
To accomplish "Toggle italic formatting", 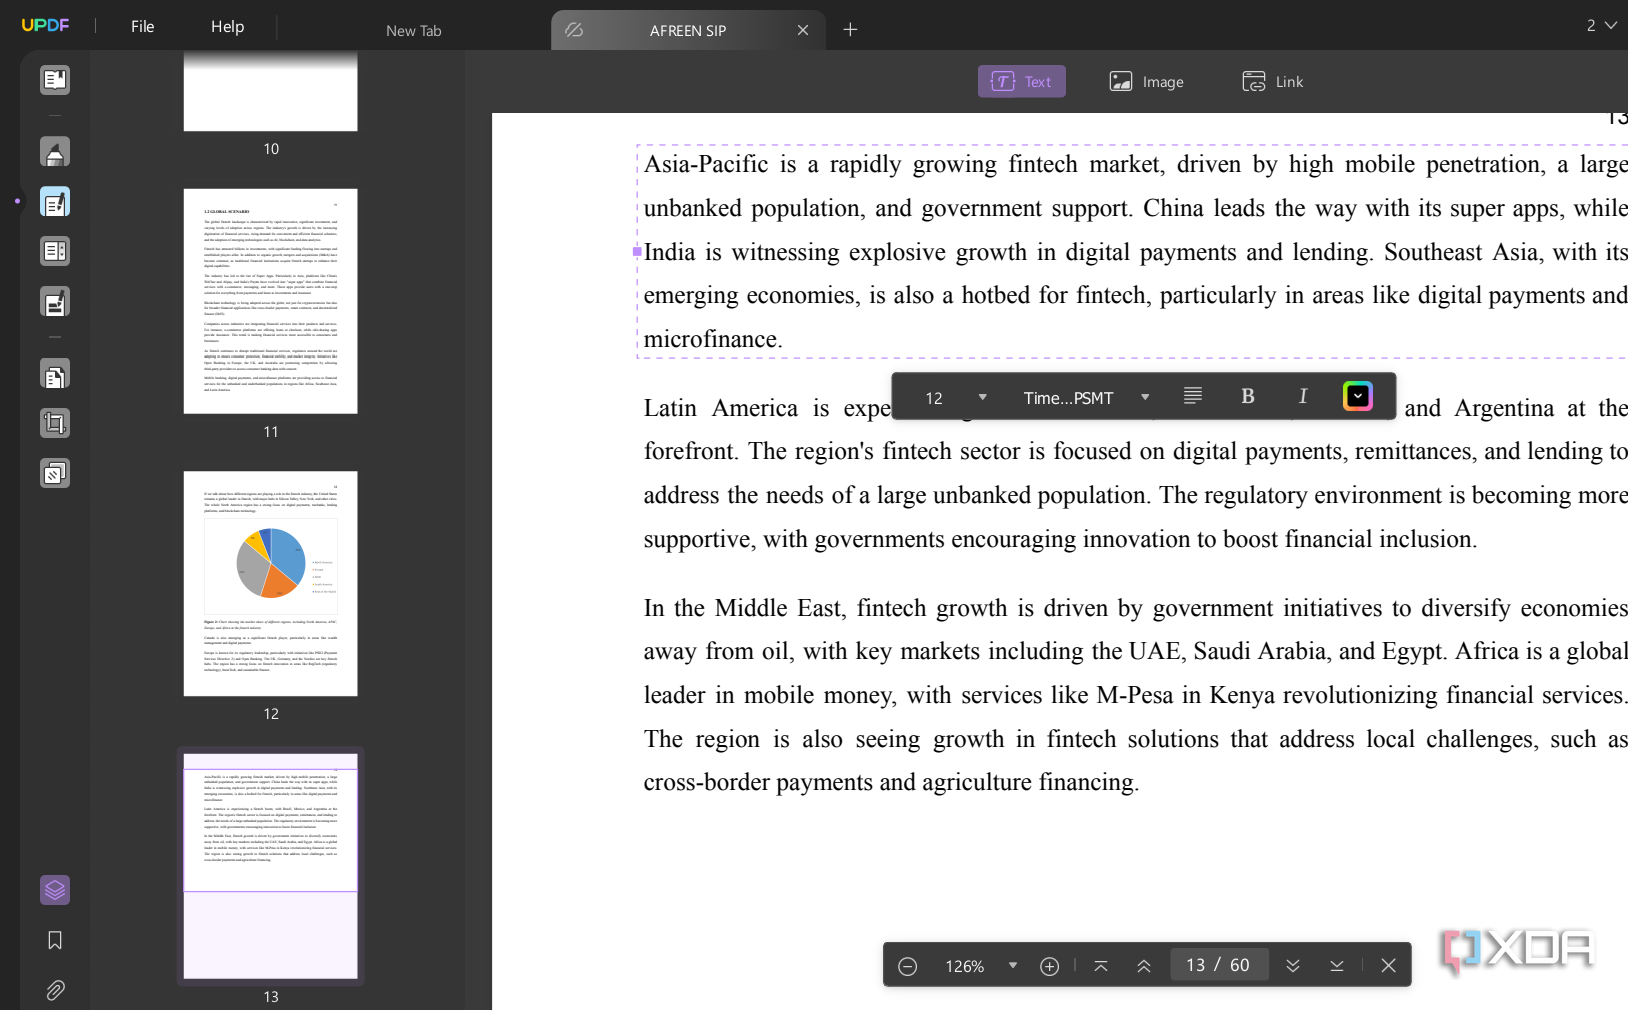I will tap(1303, 397).
